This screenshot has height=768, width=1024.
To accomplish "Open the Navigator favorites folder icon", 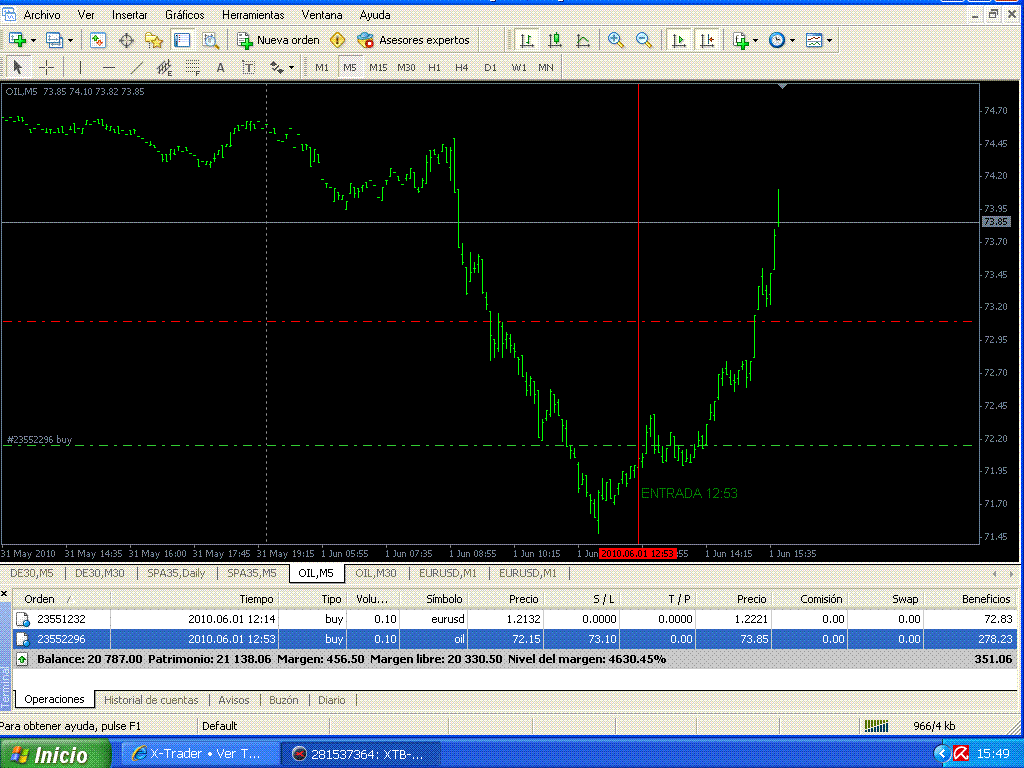I will tap(154, 40).
